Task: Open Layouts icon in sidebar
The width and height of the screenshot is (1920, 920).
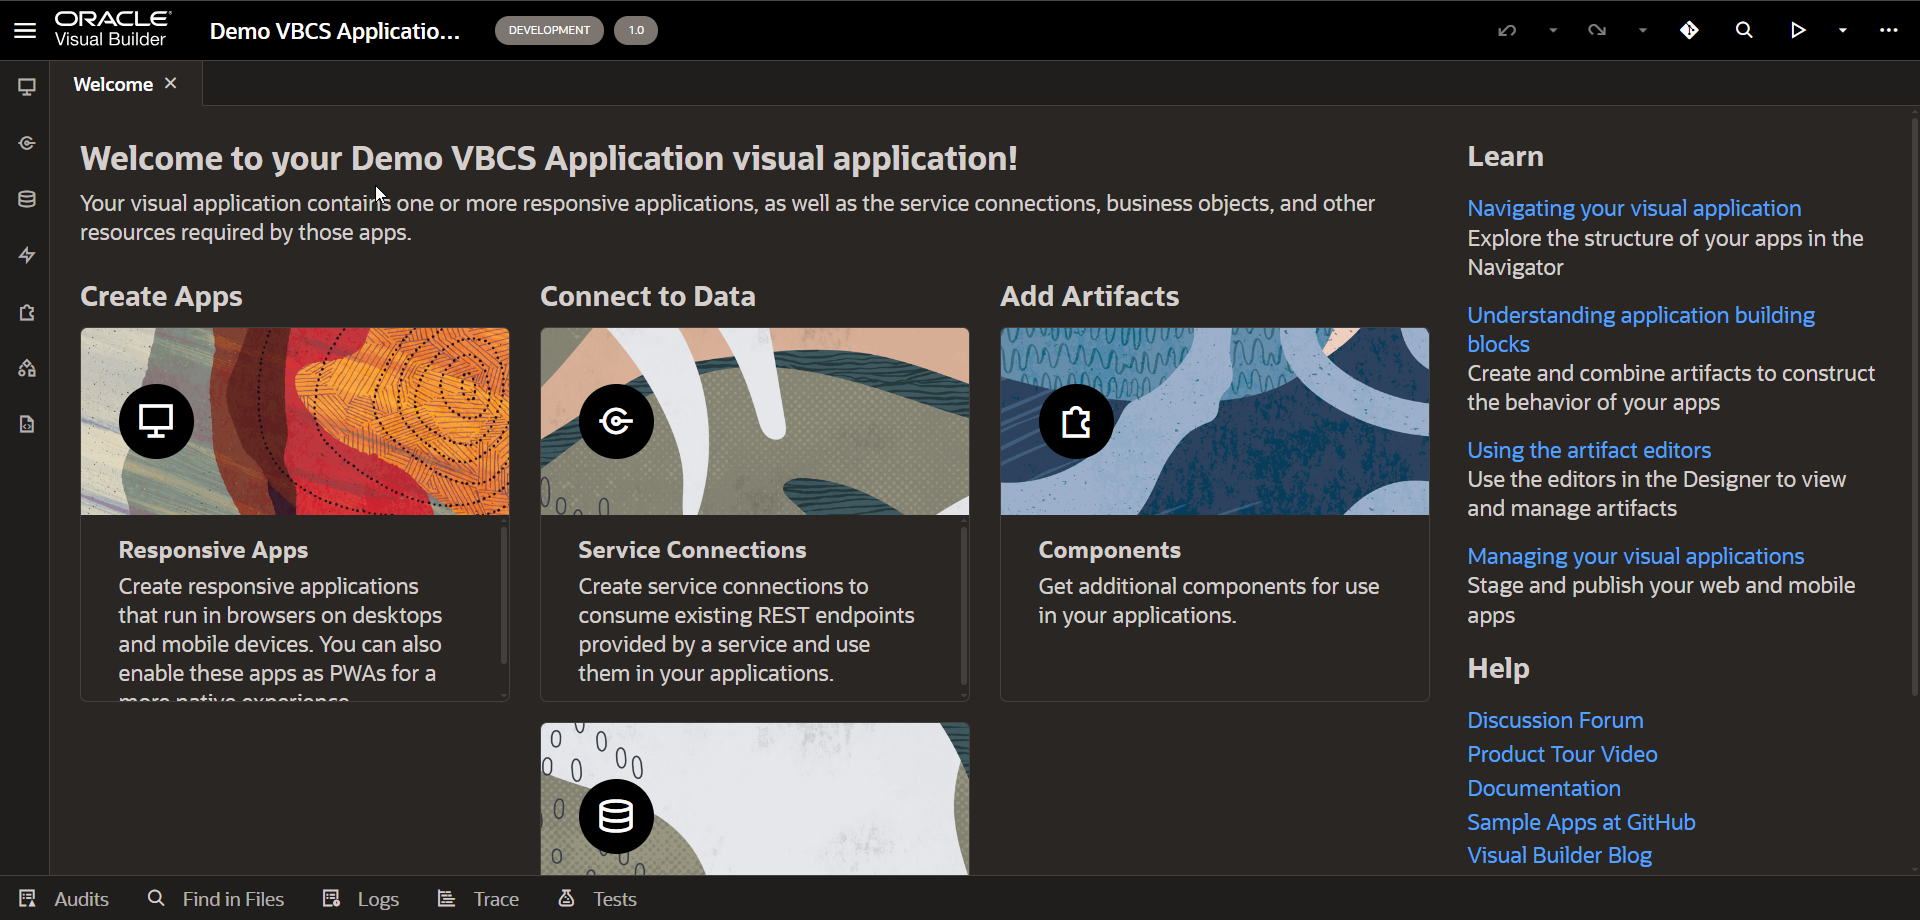Action: pyautogui.click(x=27, y=368)
